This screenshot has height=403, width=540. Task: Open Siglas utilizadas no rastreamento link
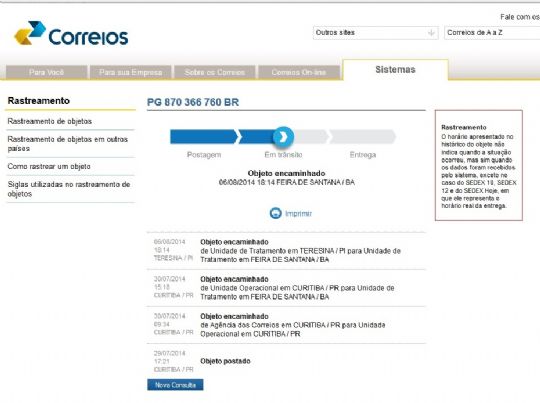[x=69, y=189]
